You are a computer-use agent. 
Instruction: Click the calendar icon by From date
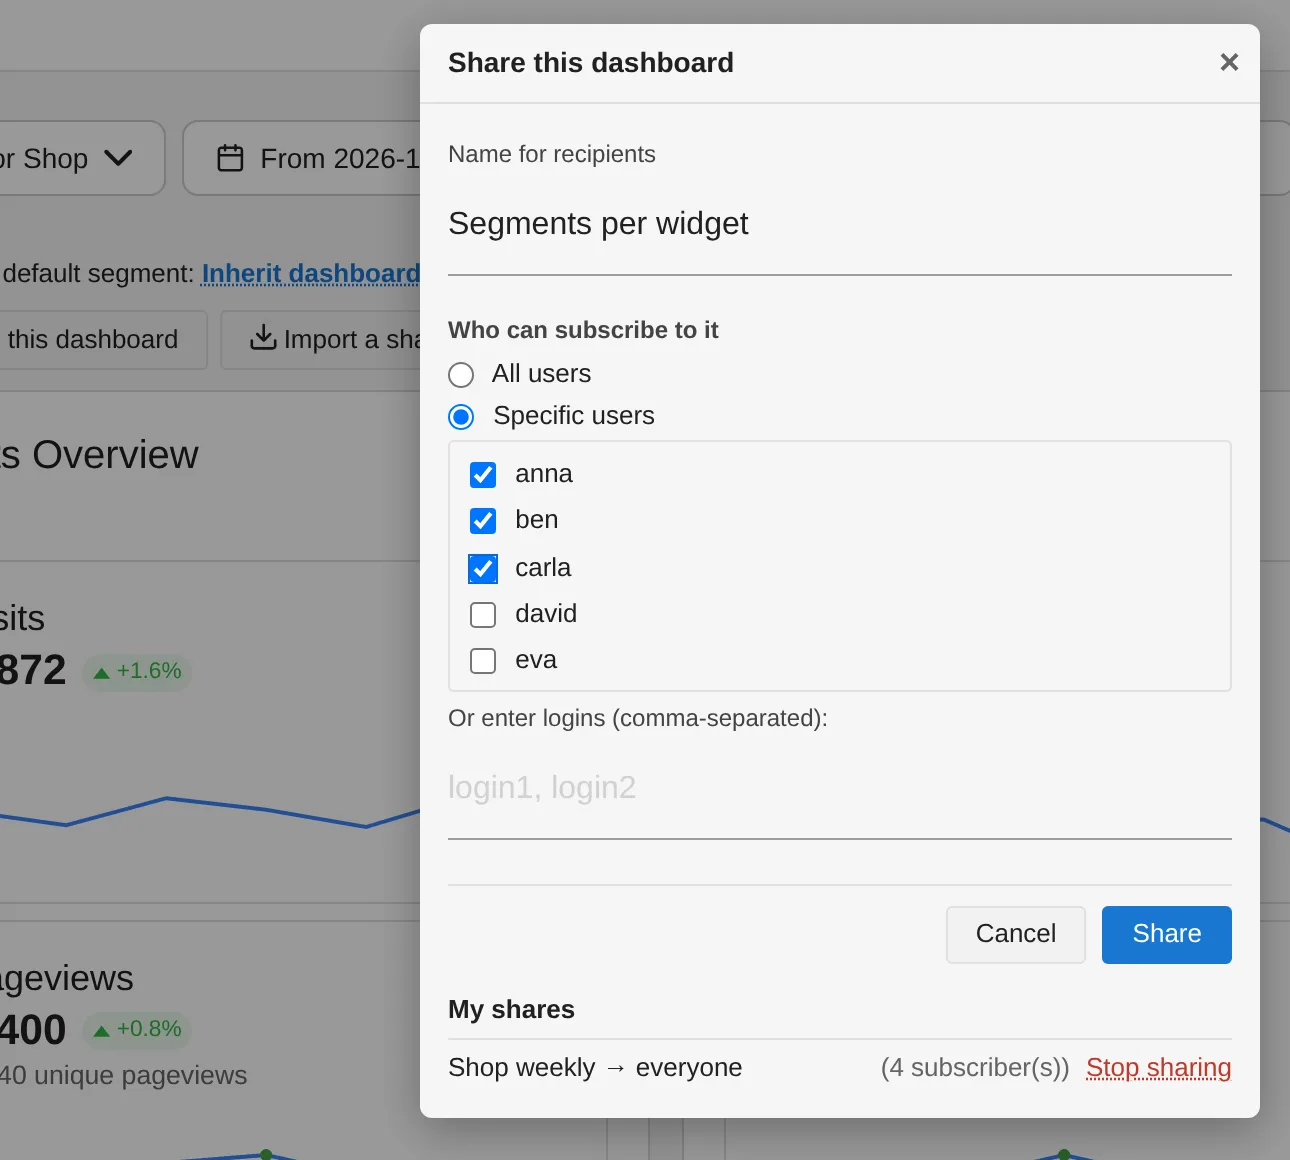point(231,158)
